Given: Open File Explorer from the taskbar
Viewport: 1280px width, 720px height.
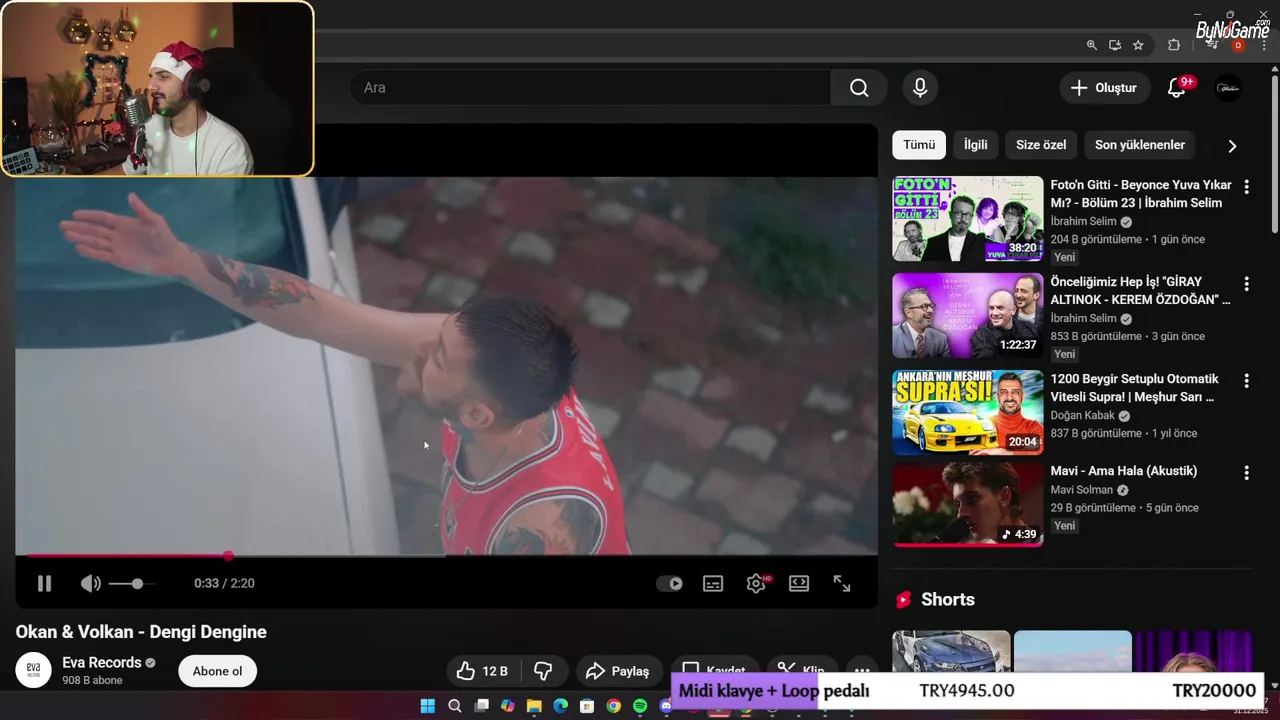Looking at the screenshot, I should pyautogui.click(x=534, y=706).
